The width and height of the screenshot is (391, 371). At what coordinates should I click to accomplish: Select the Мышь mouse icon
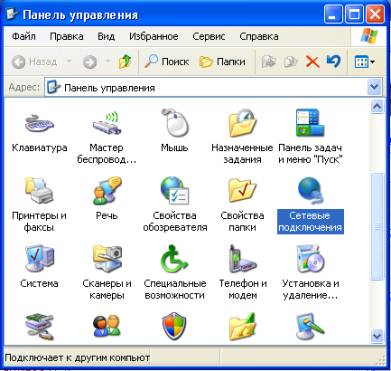175,122
